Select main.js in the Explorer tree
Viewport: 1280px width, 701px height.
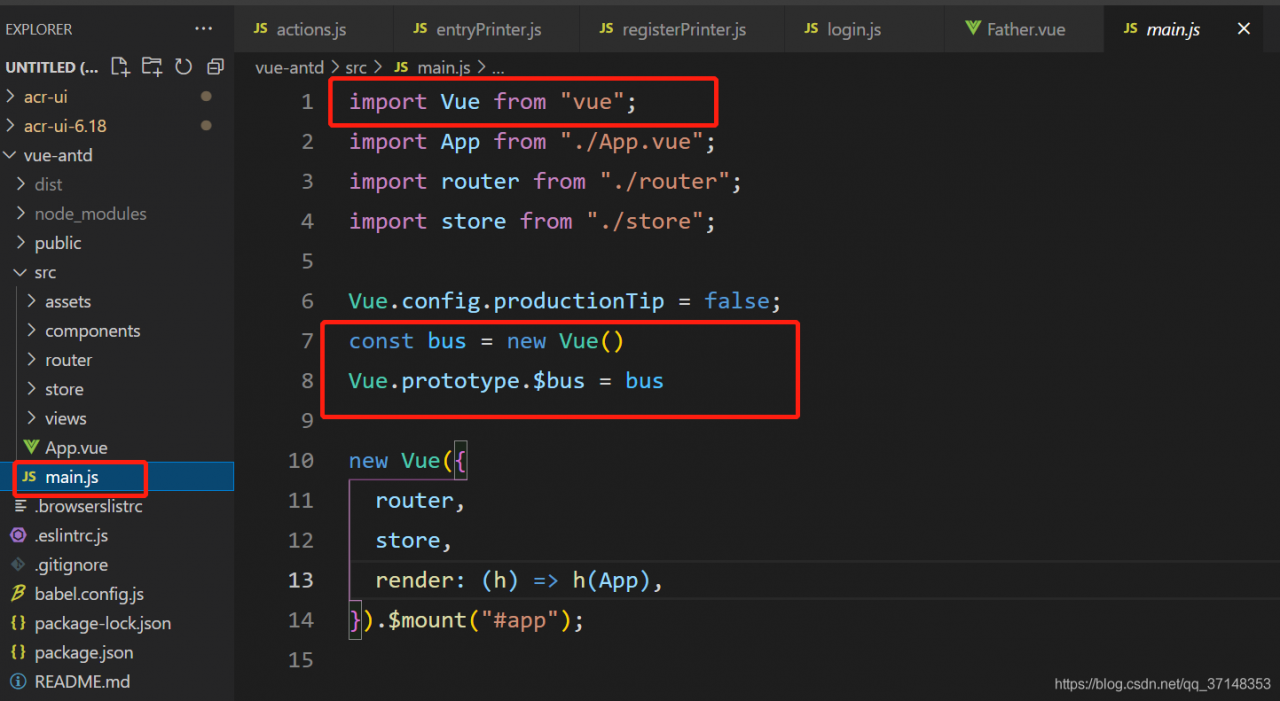(x=71, y=477)
